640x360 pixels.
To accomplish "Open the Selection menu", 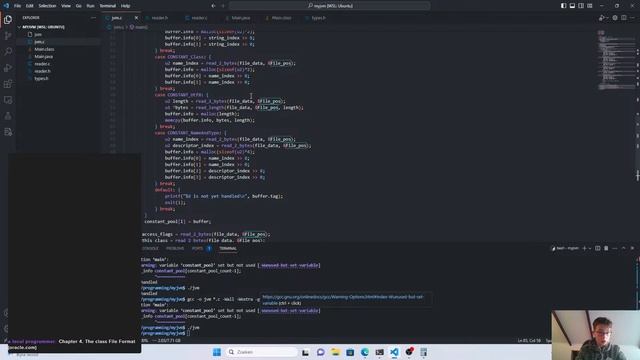I will (47, 6).
